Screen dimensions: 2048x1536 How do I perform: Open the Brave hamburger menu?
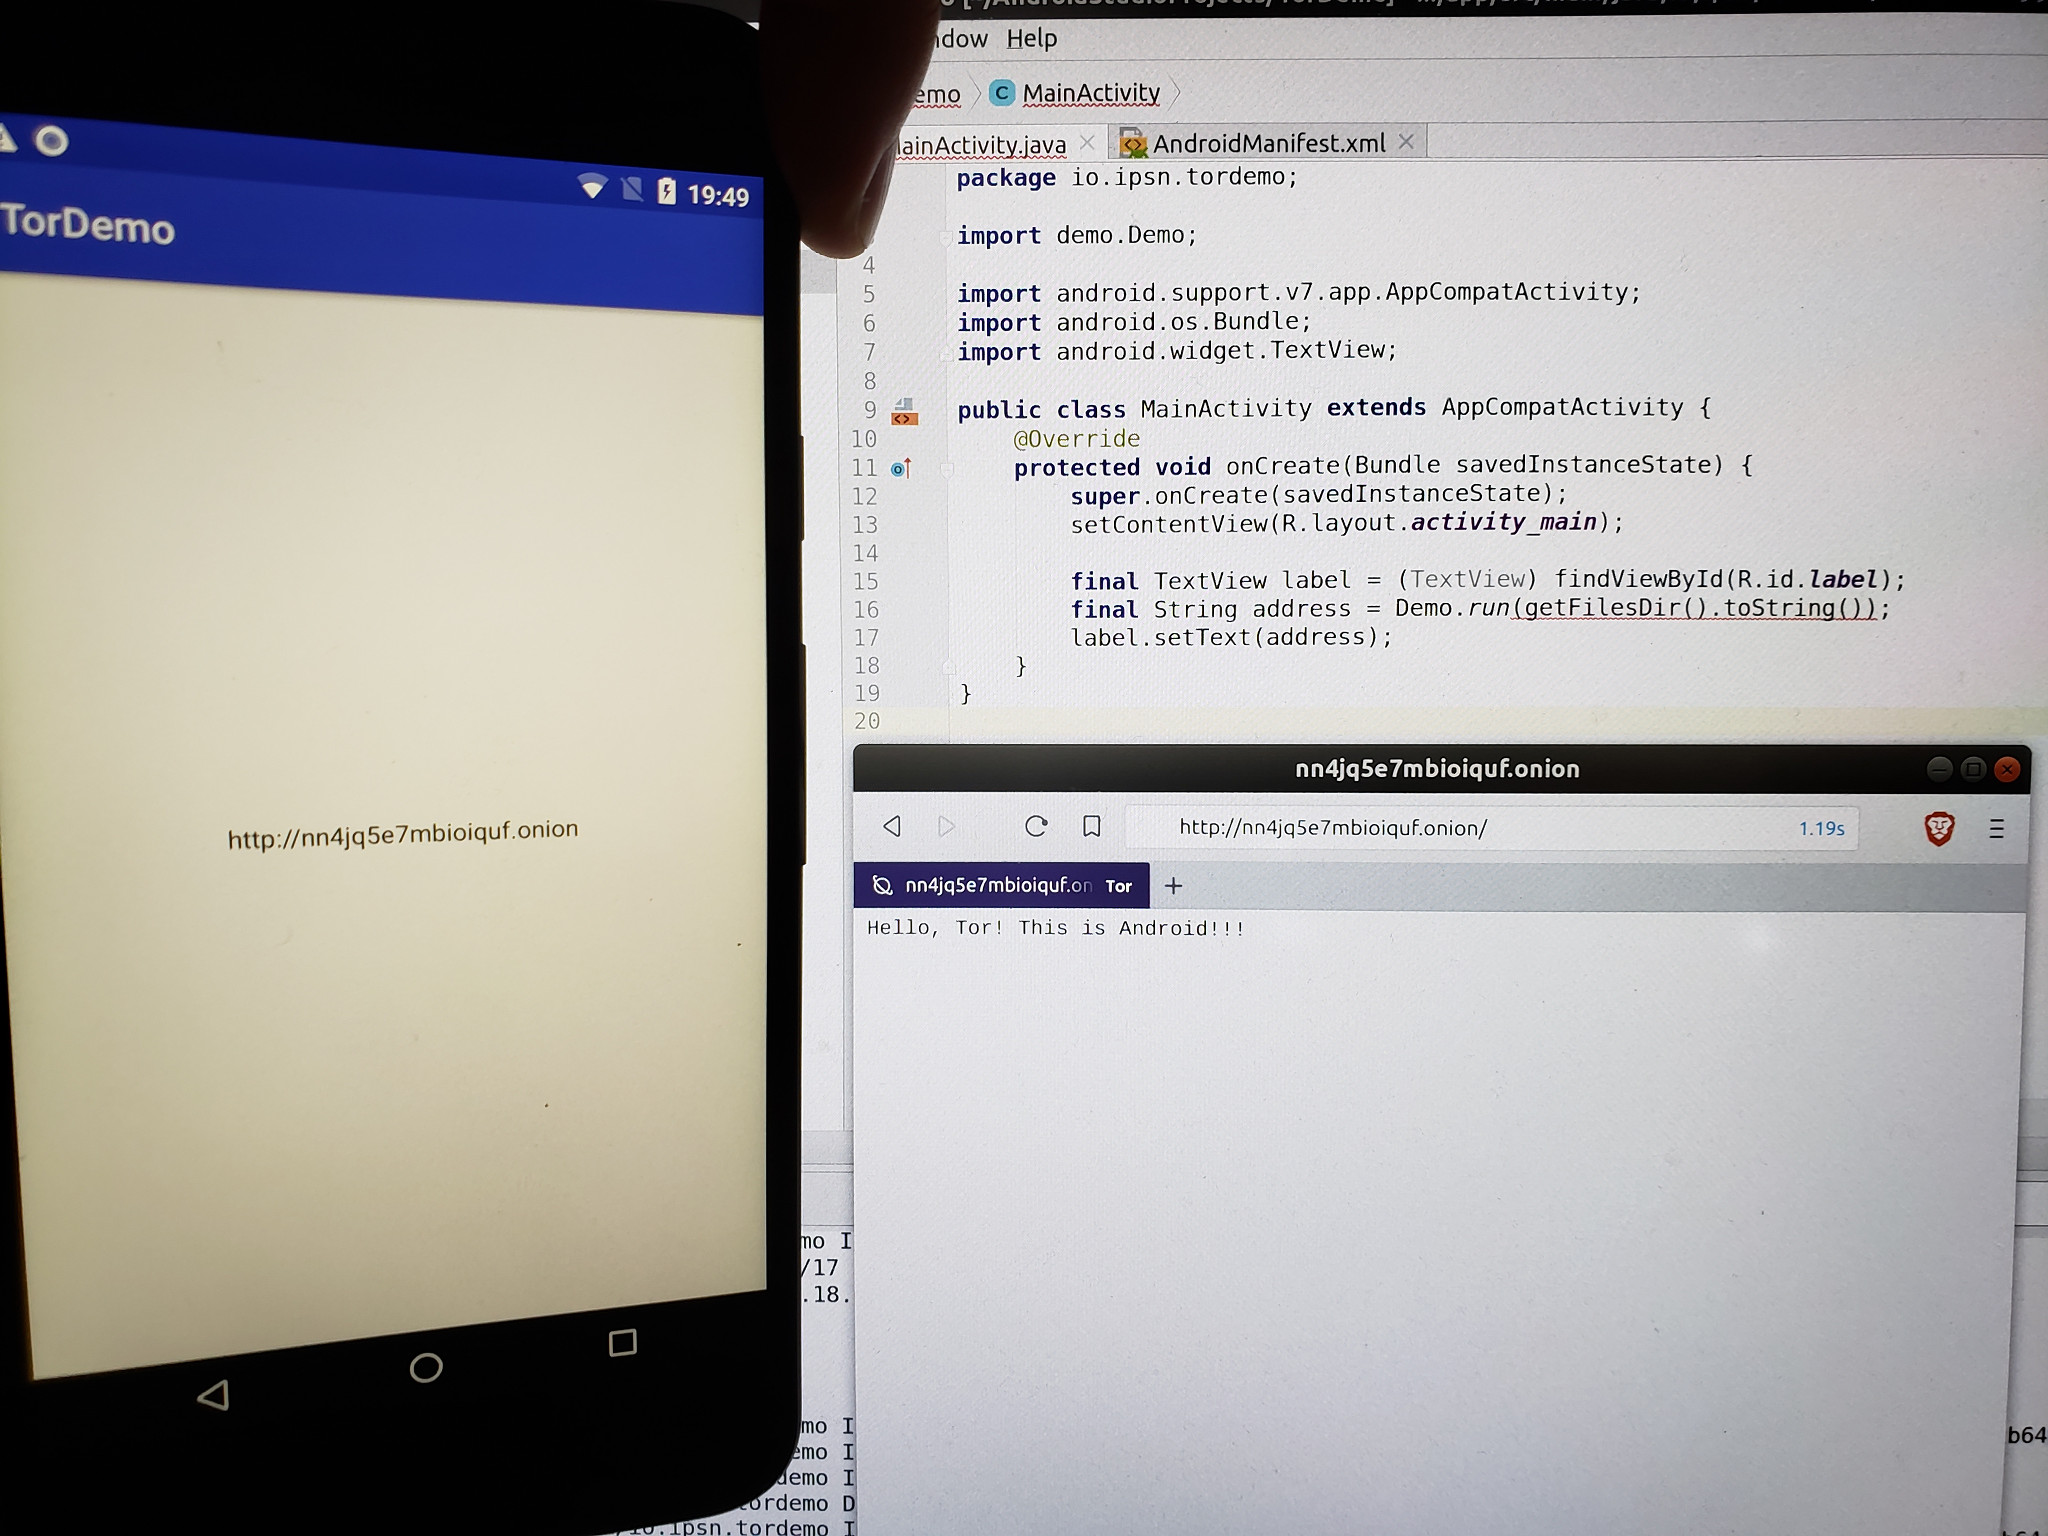click(1996, 828)
